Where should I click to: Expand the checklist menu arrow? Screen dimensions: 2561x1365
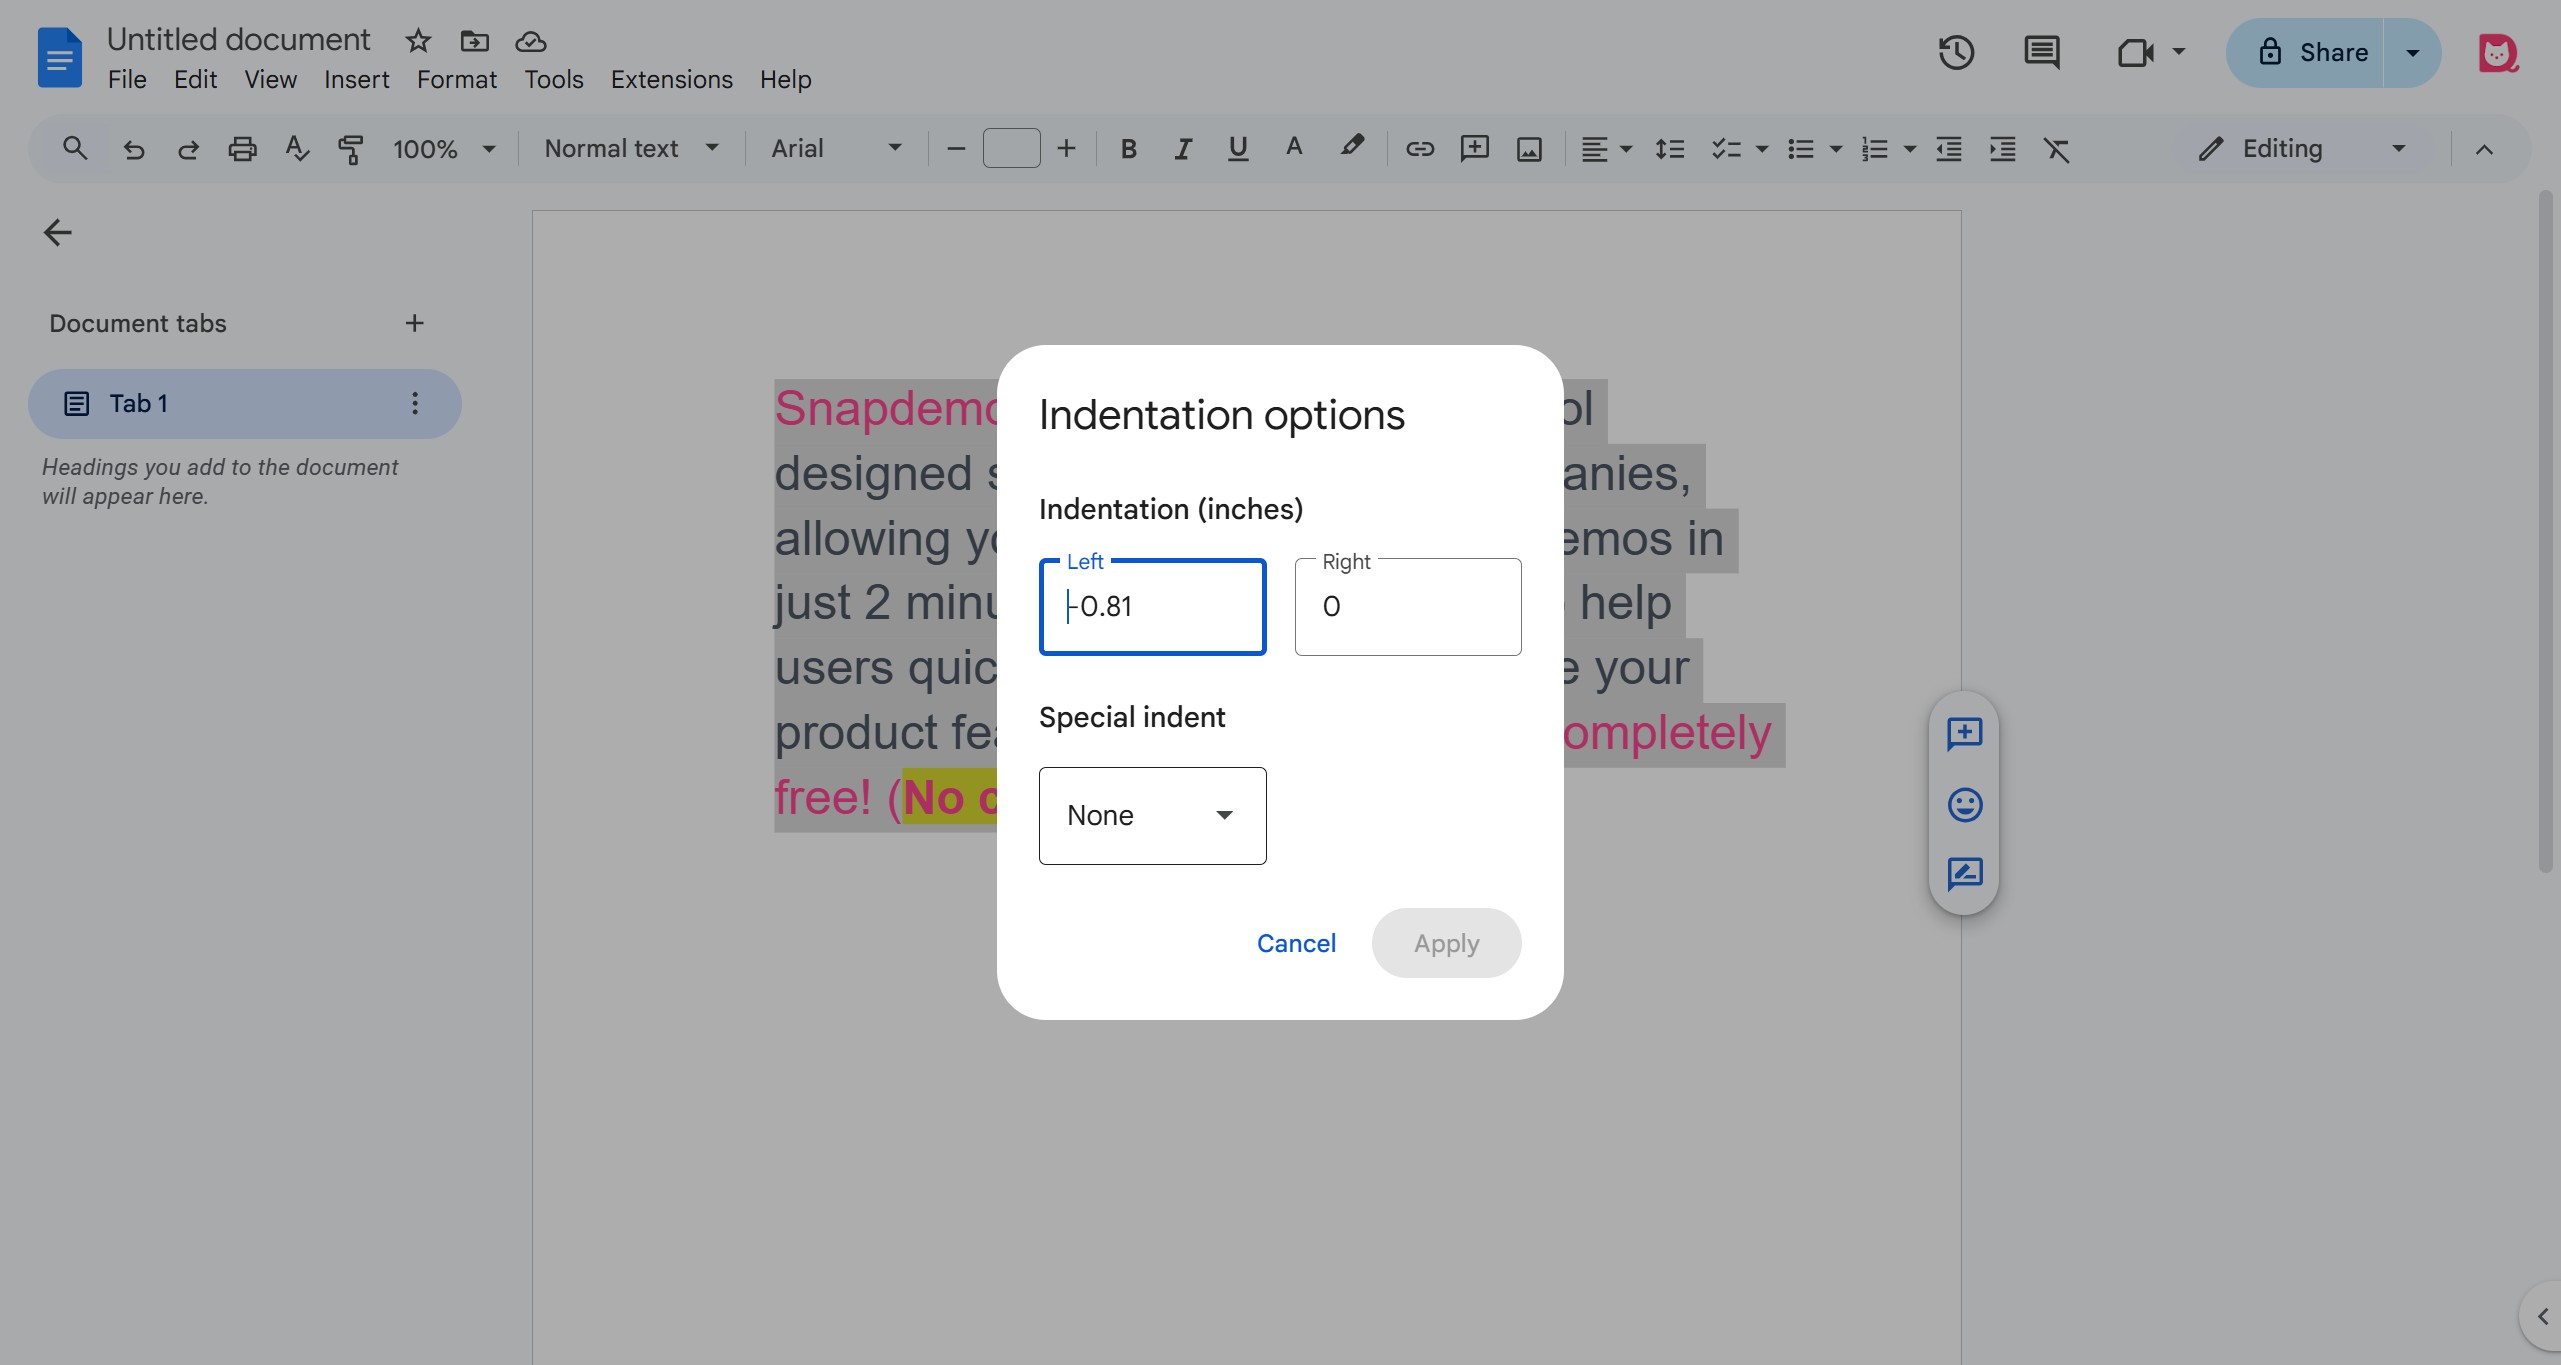click(1762, 149)
